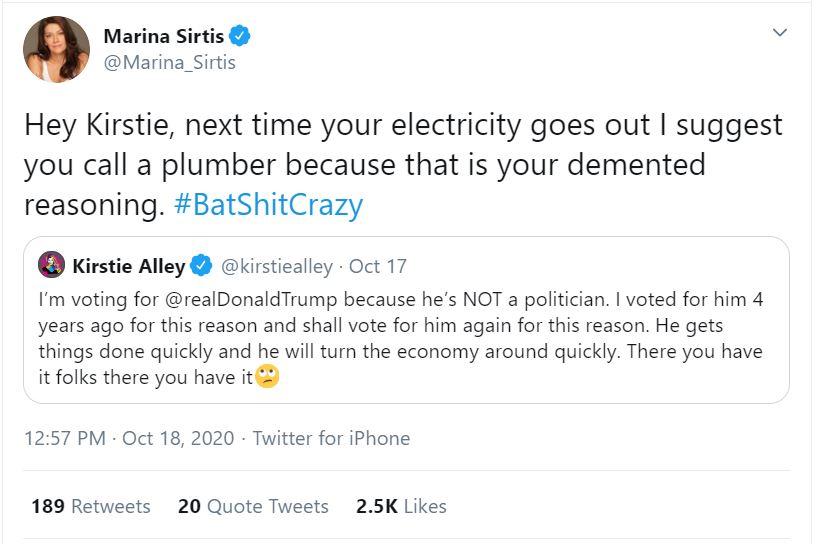Click the eye-roll emoji in quoted tweet
Image resolution: width=820 pixels, height=544 pixels.
point(266,377)
